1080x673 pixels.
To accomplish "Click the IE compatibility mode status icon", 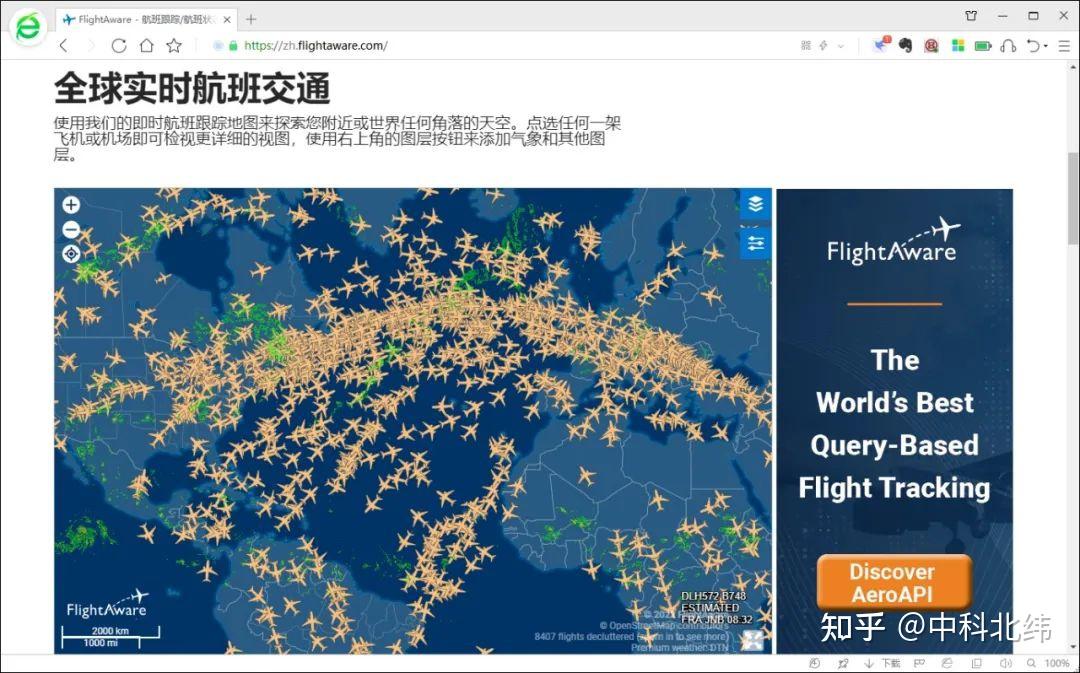I will pos(948,663).
